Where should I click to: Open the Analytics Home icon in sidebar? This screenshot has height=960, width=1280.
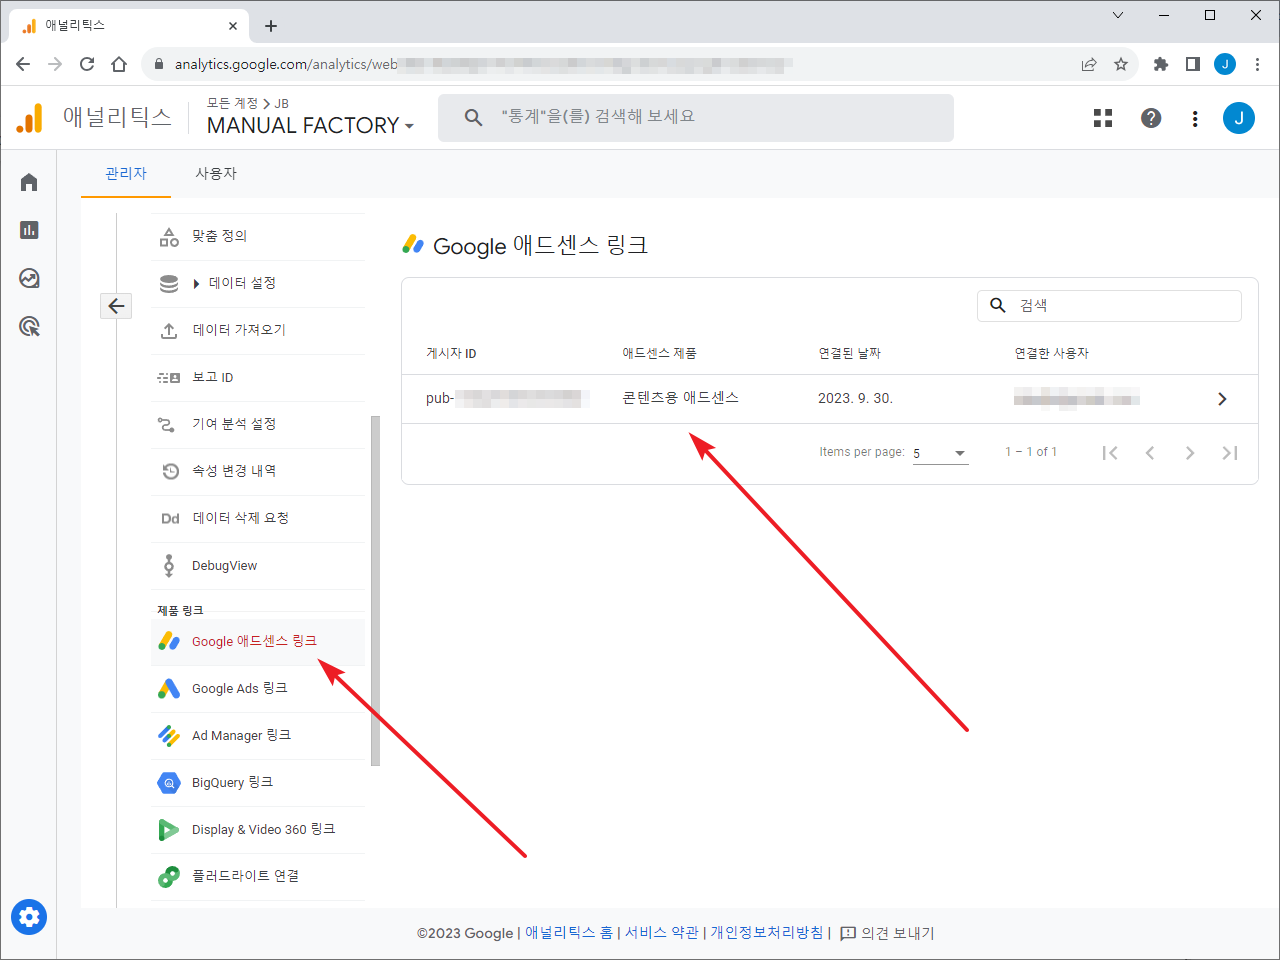tap(29, 182)
